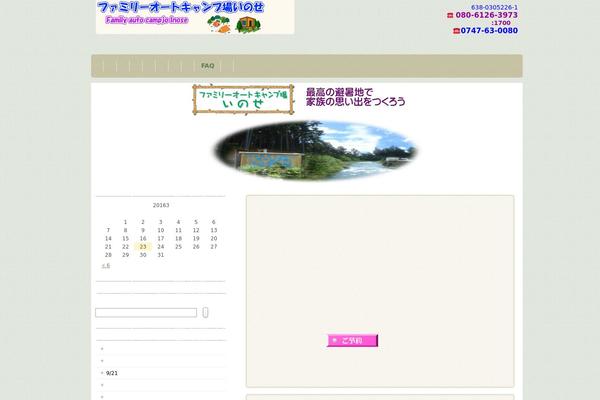Select day 30 in the calendar

click(143, 255)
